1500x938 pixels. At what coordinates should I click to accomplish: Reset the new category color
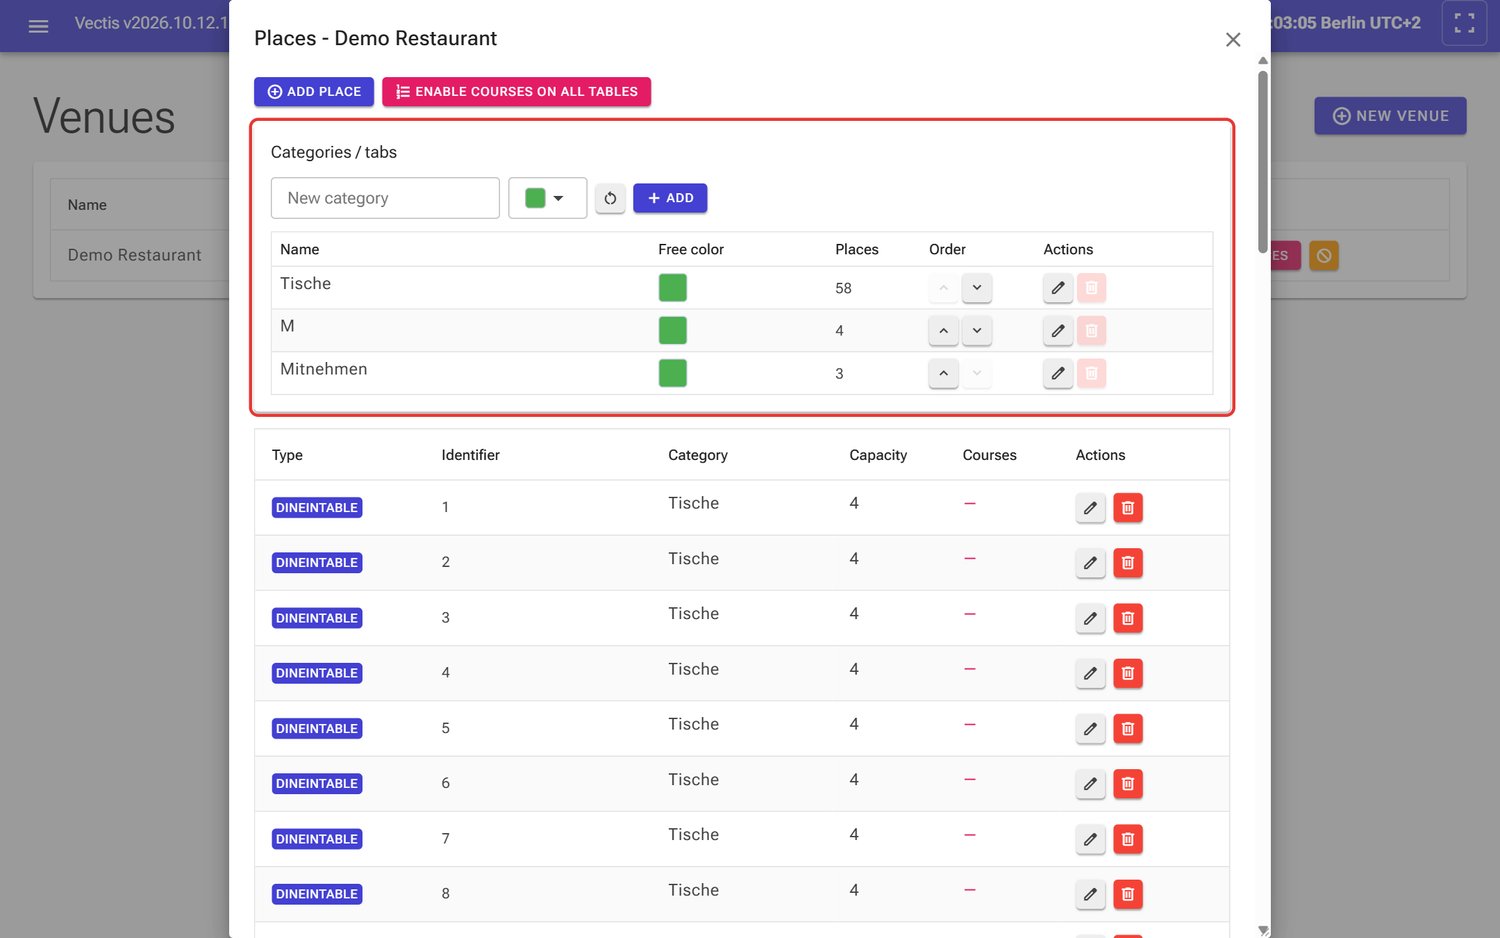610,198
